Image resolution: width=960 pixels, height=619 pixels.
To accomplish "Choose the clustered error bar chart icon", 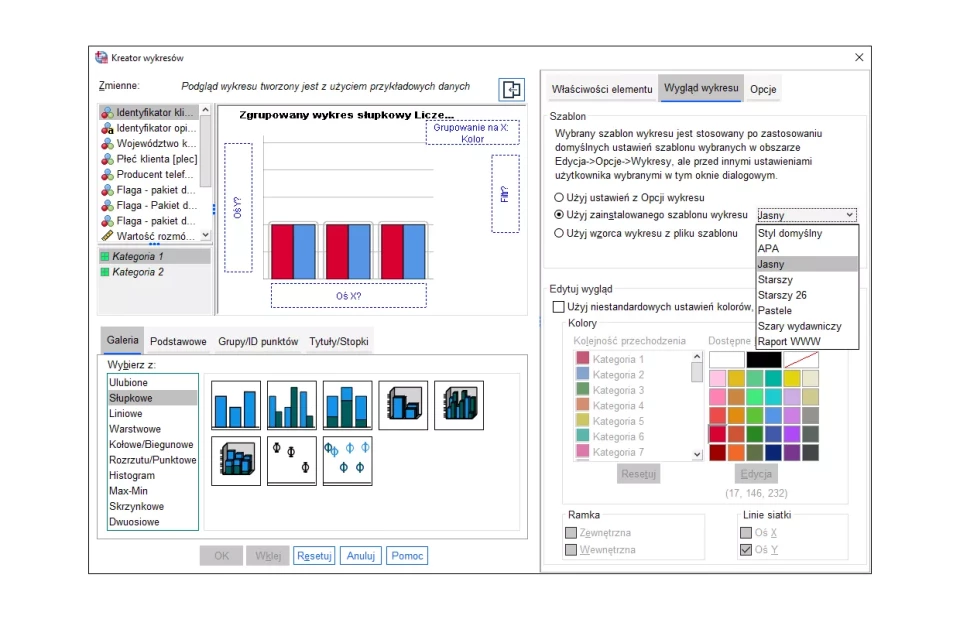I will [348, 461].
